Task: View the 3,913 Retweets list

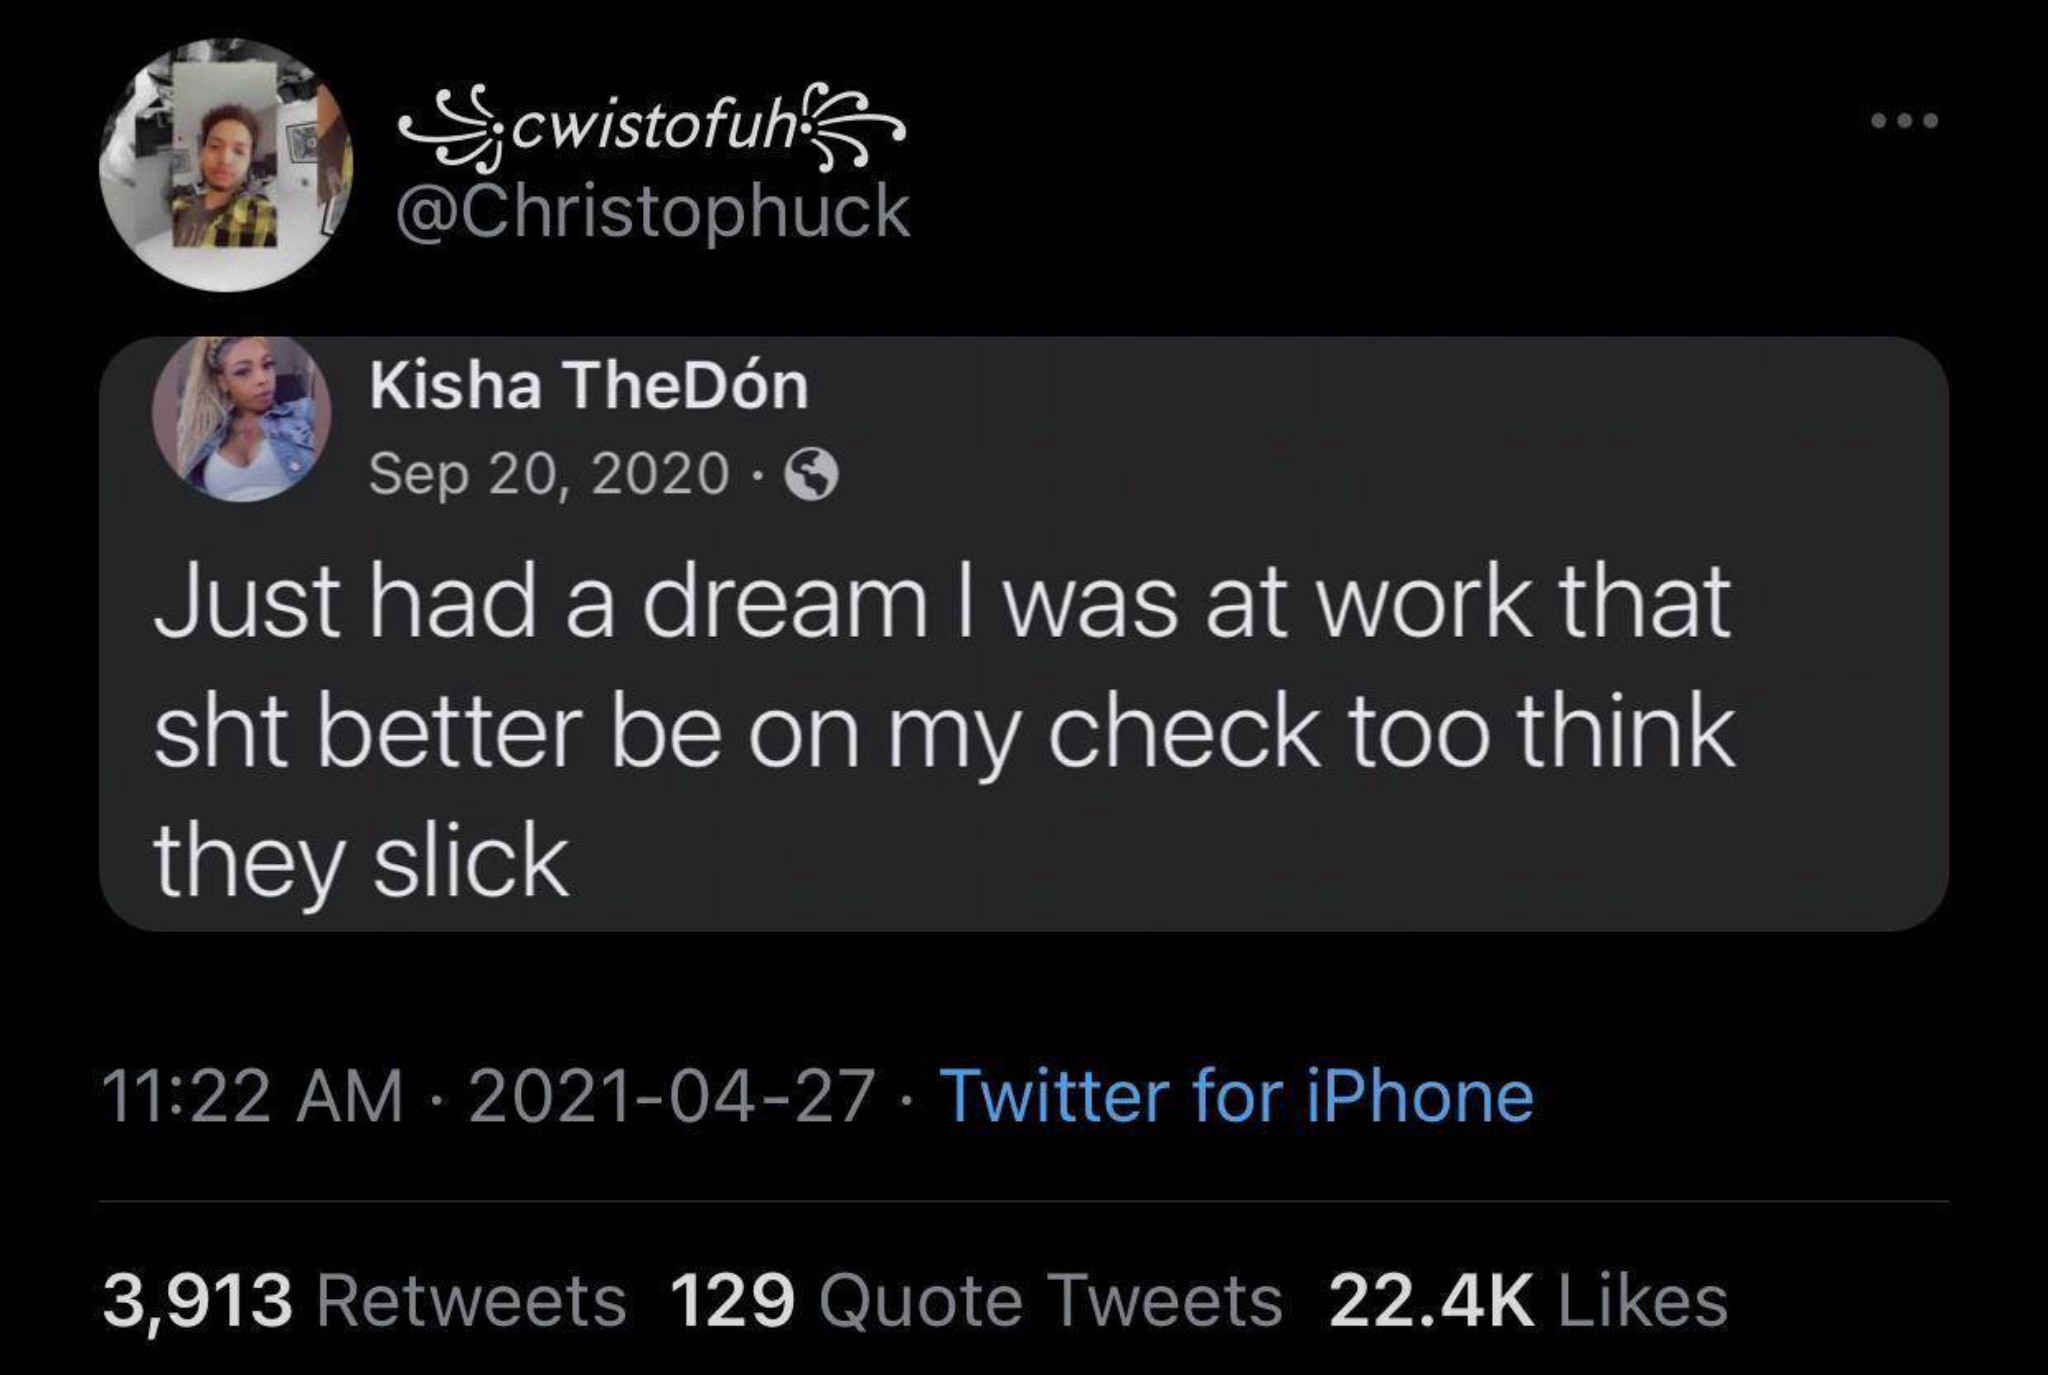Action: [364, 1301]
